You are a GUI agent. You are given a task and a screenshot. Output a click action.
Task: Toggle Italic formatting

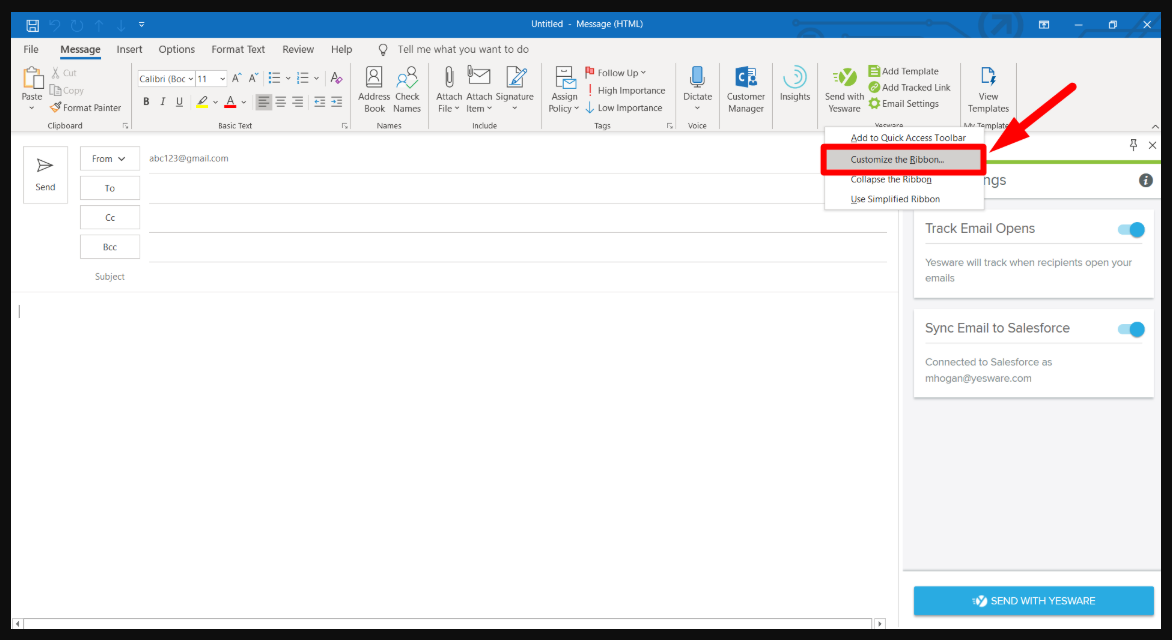162,102
